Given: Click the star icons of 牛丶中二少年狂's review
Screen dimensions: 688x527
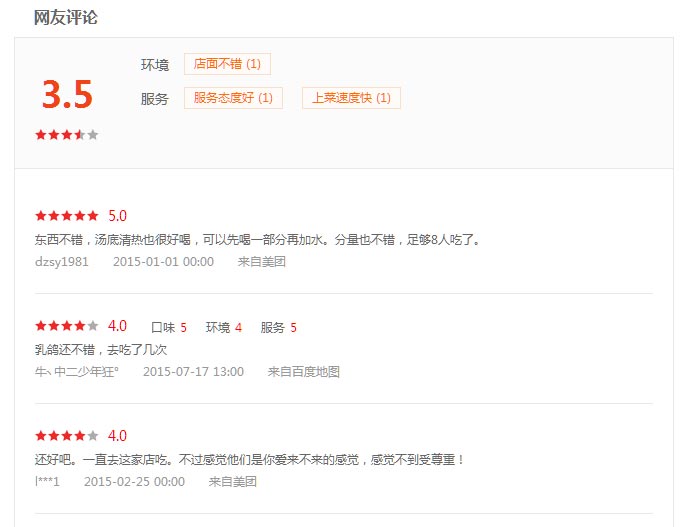Looking at the screenshot, I should [x=67, y=326].
